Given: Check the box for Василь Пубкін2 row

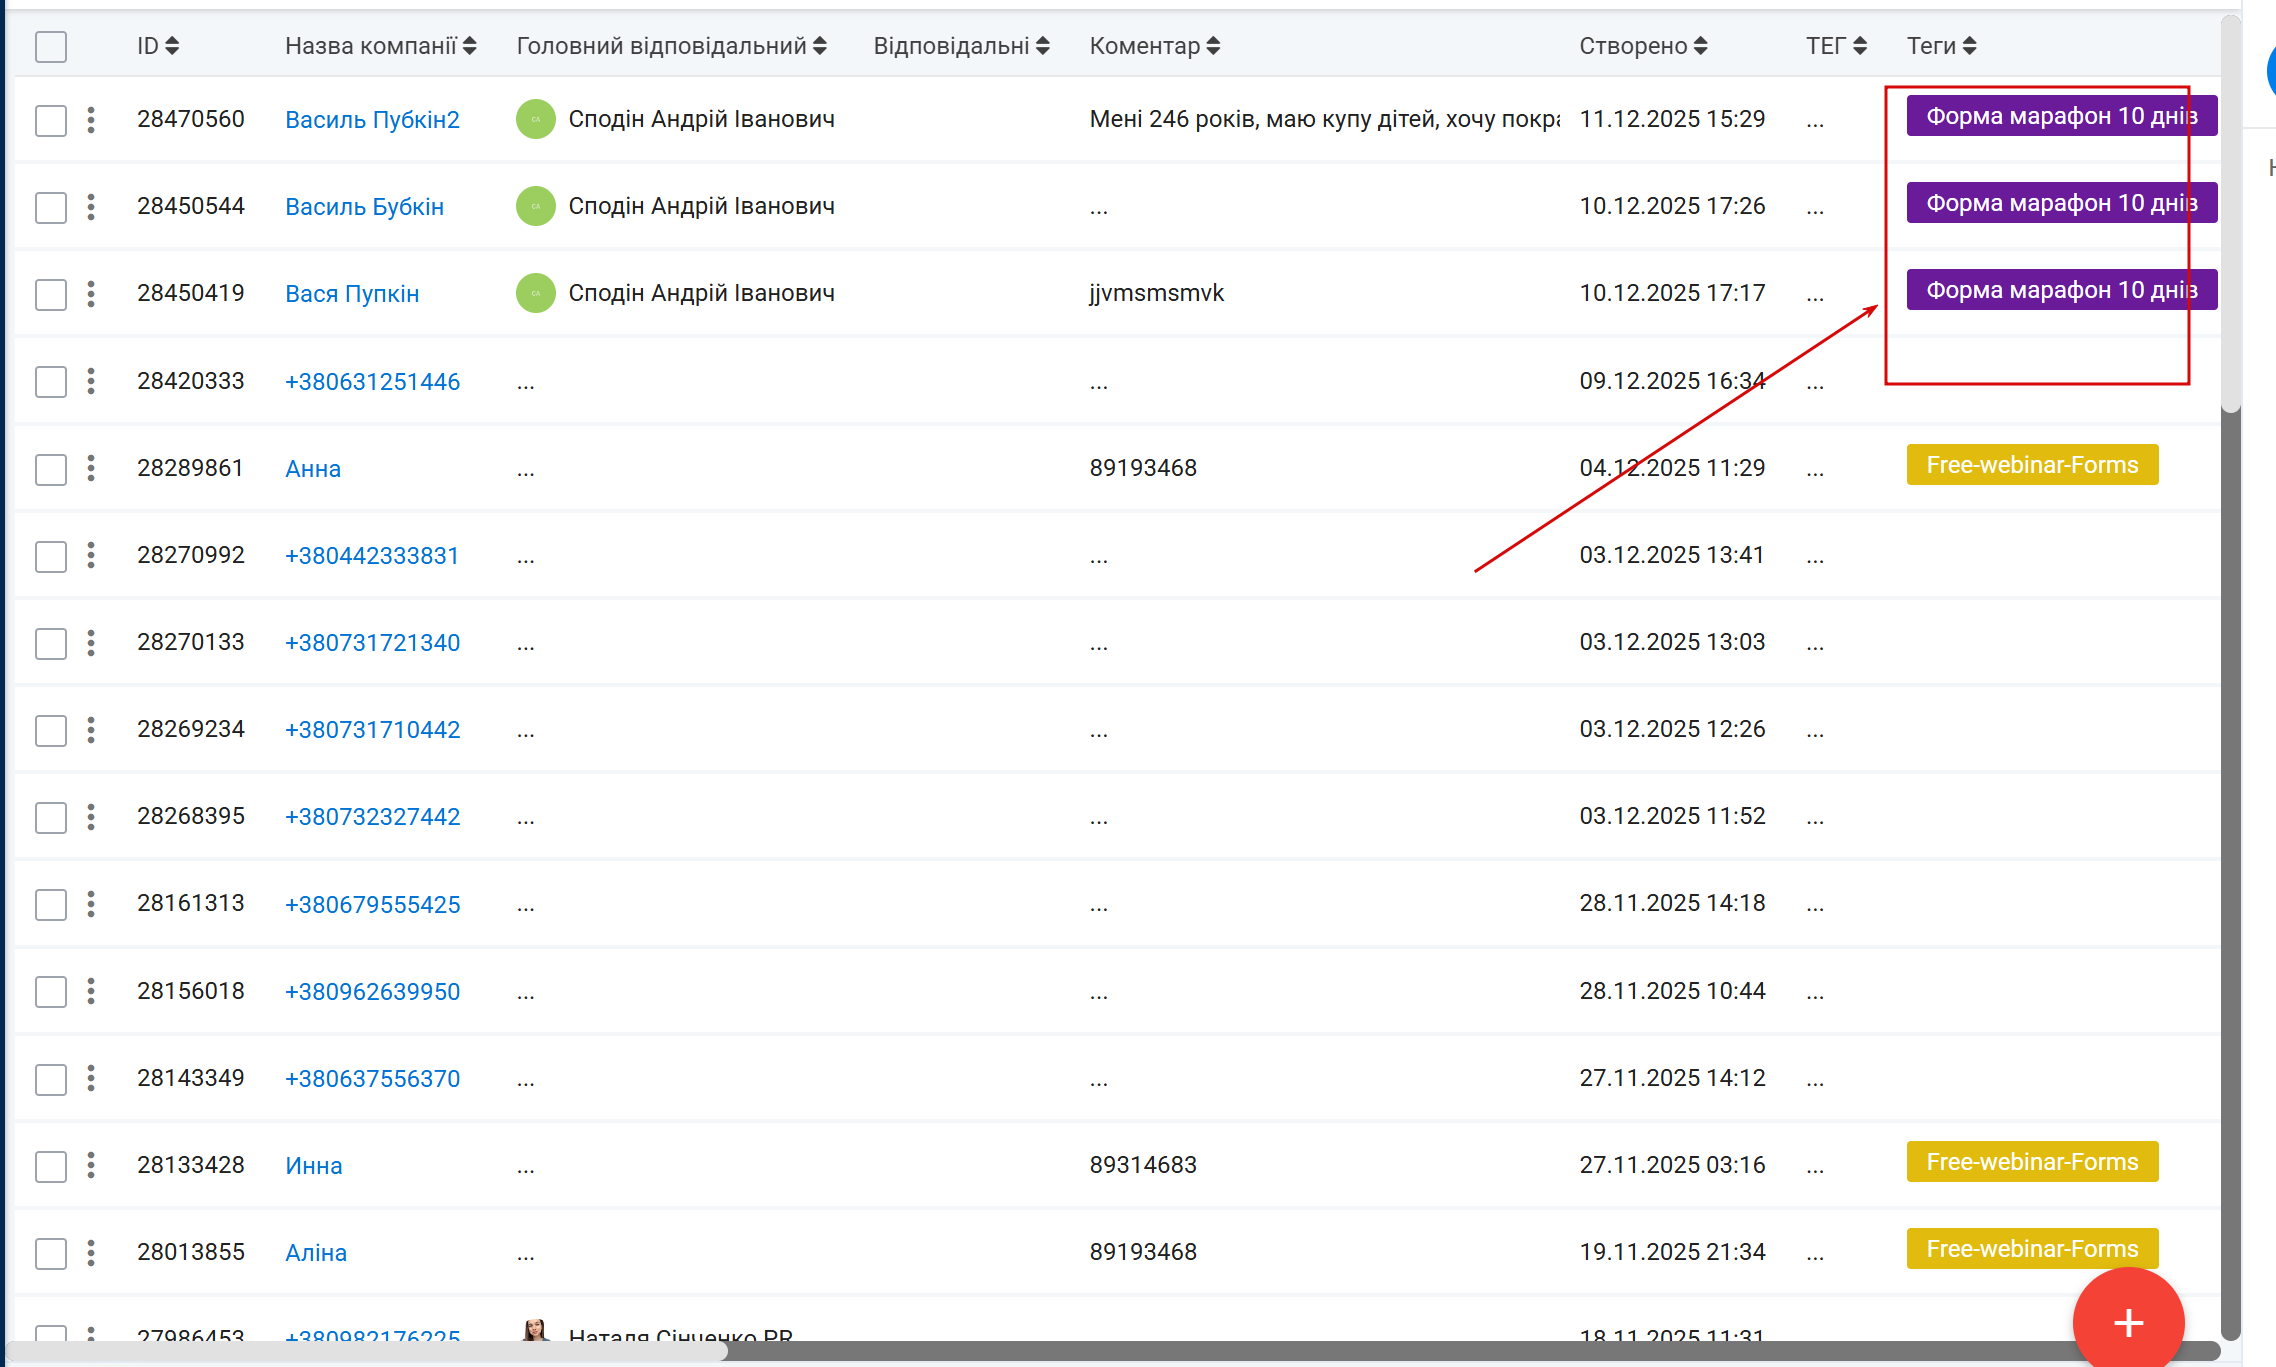Looking at the screenshot, I should click(51, 120).
